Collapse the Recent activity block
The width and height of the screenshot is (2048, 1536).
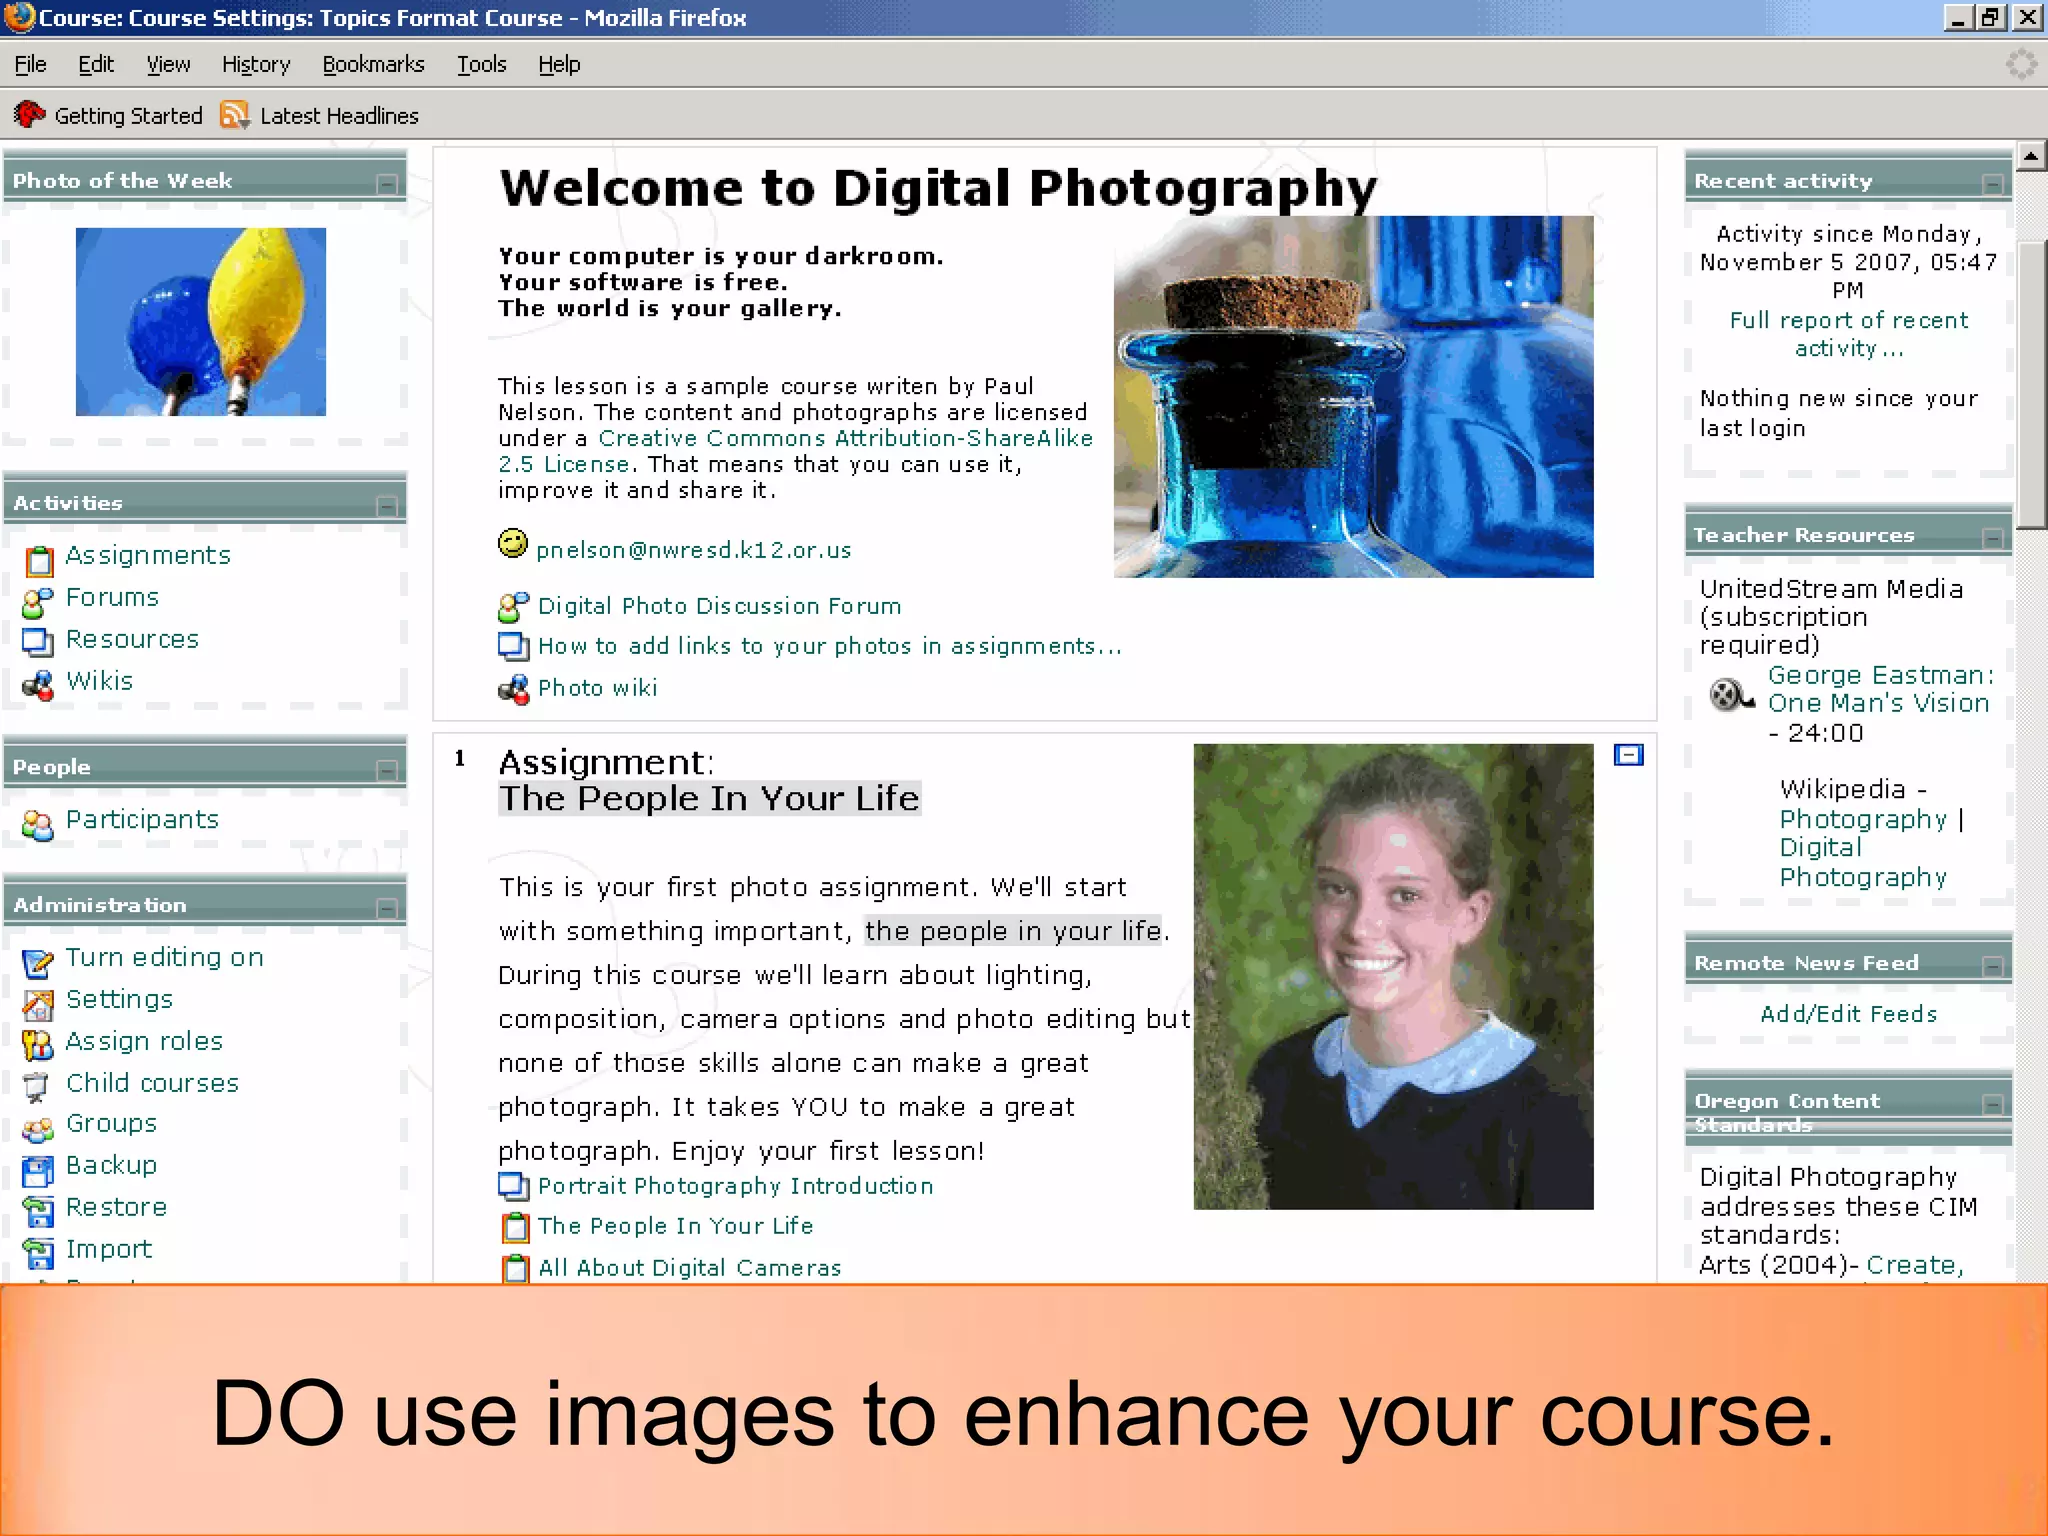[1993, 184]
